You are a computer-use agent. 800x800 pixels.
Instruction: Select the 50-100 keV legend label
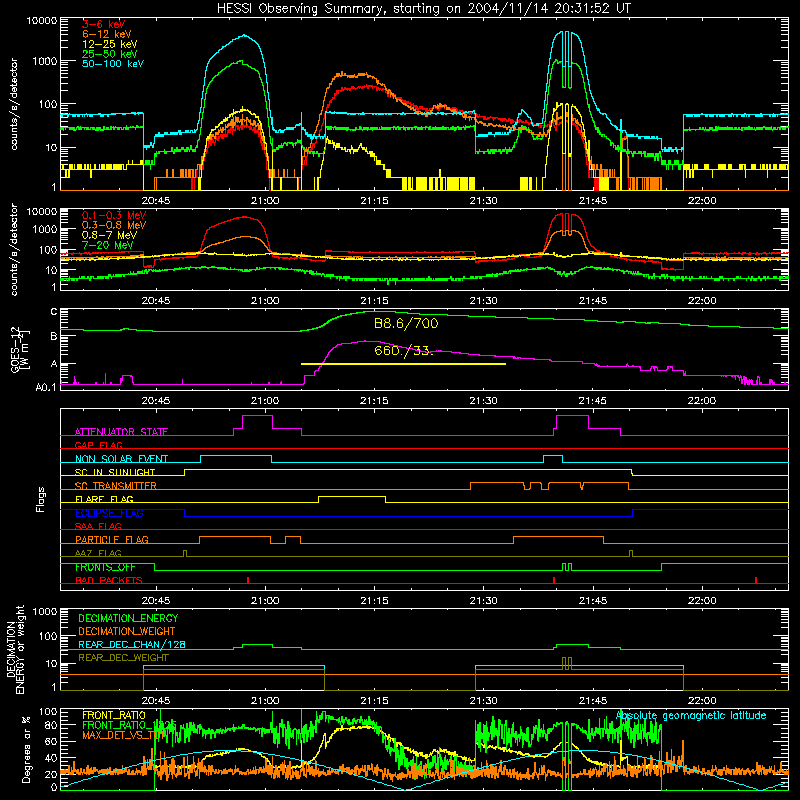pyautogui.click(x=113, y=64)
